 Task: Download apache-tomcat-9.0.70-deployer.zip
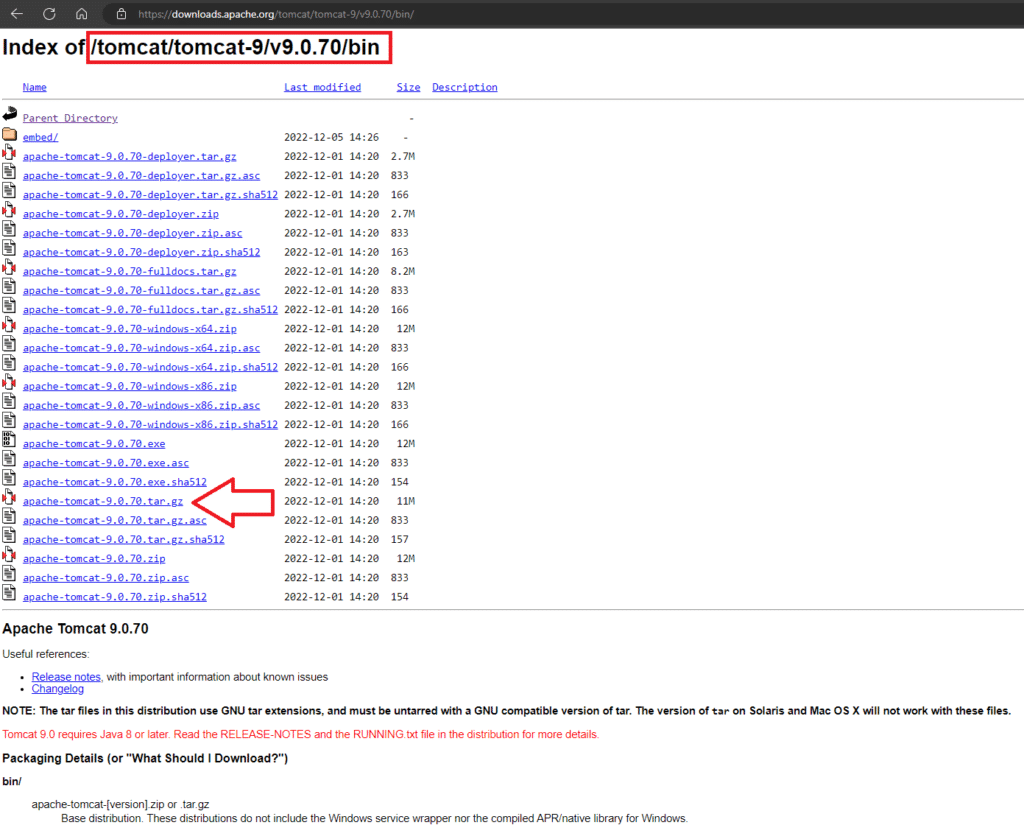(121, 214)
